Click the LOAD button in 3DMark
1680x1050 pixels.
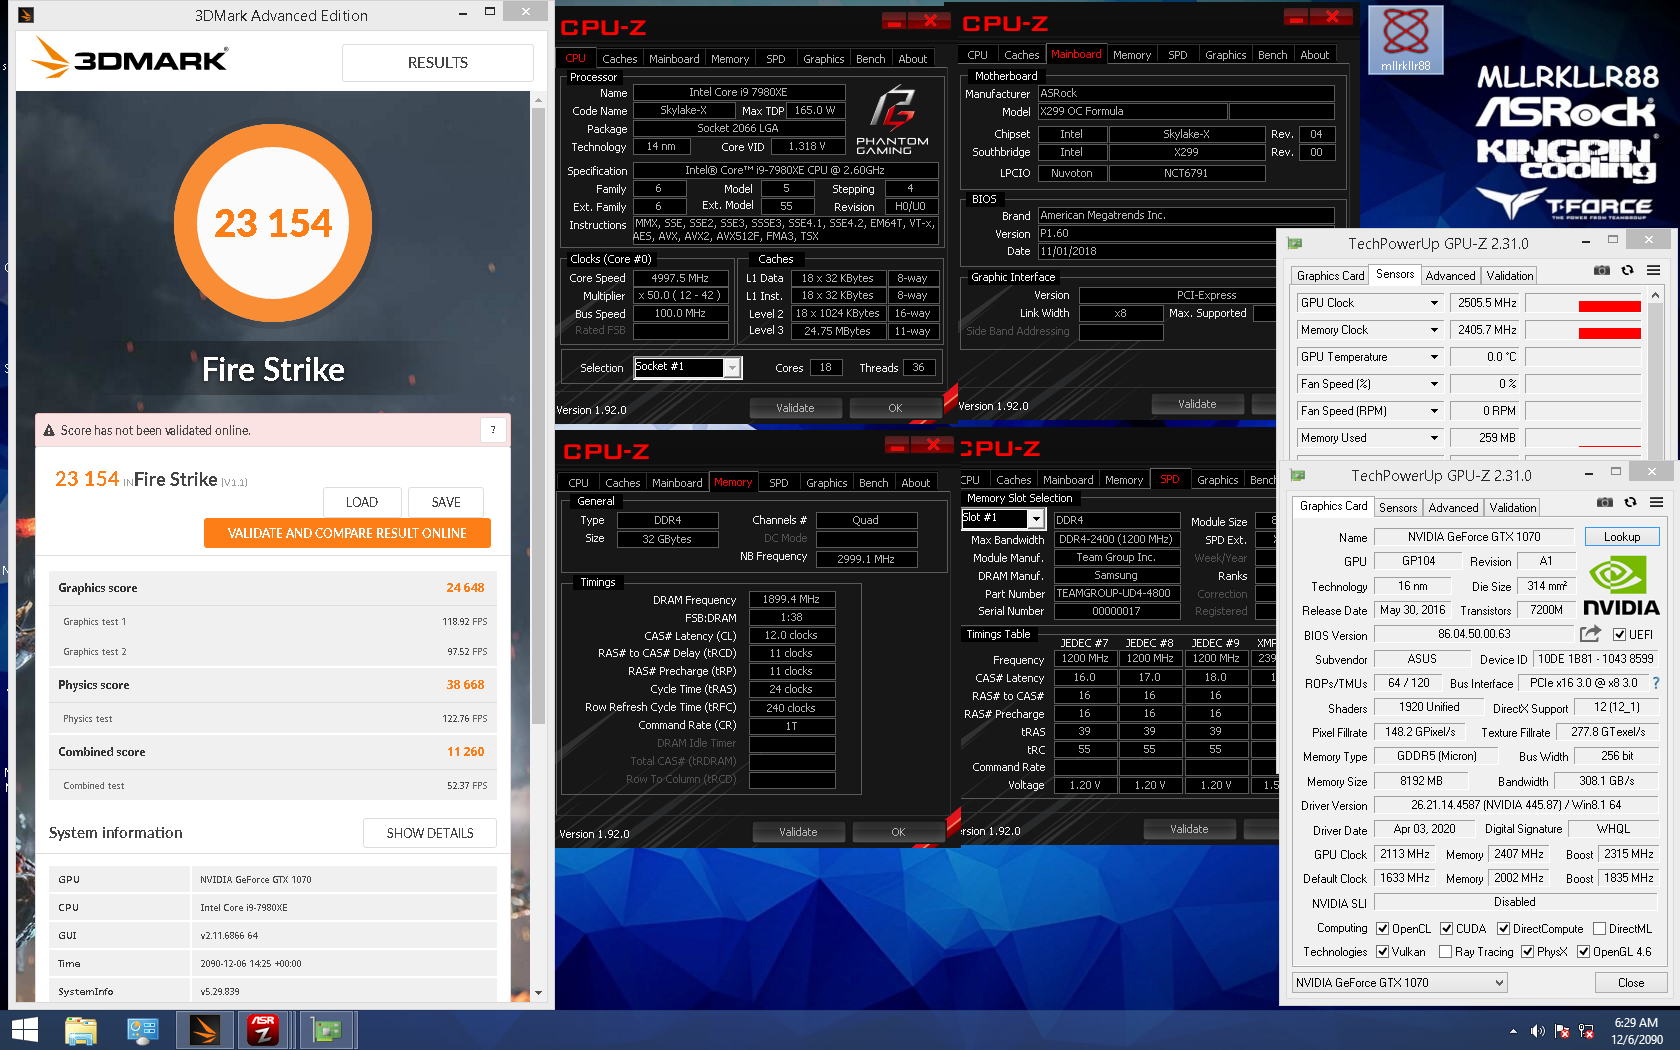click(362, 502)
